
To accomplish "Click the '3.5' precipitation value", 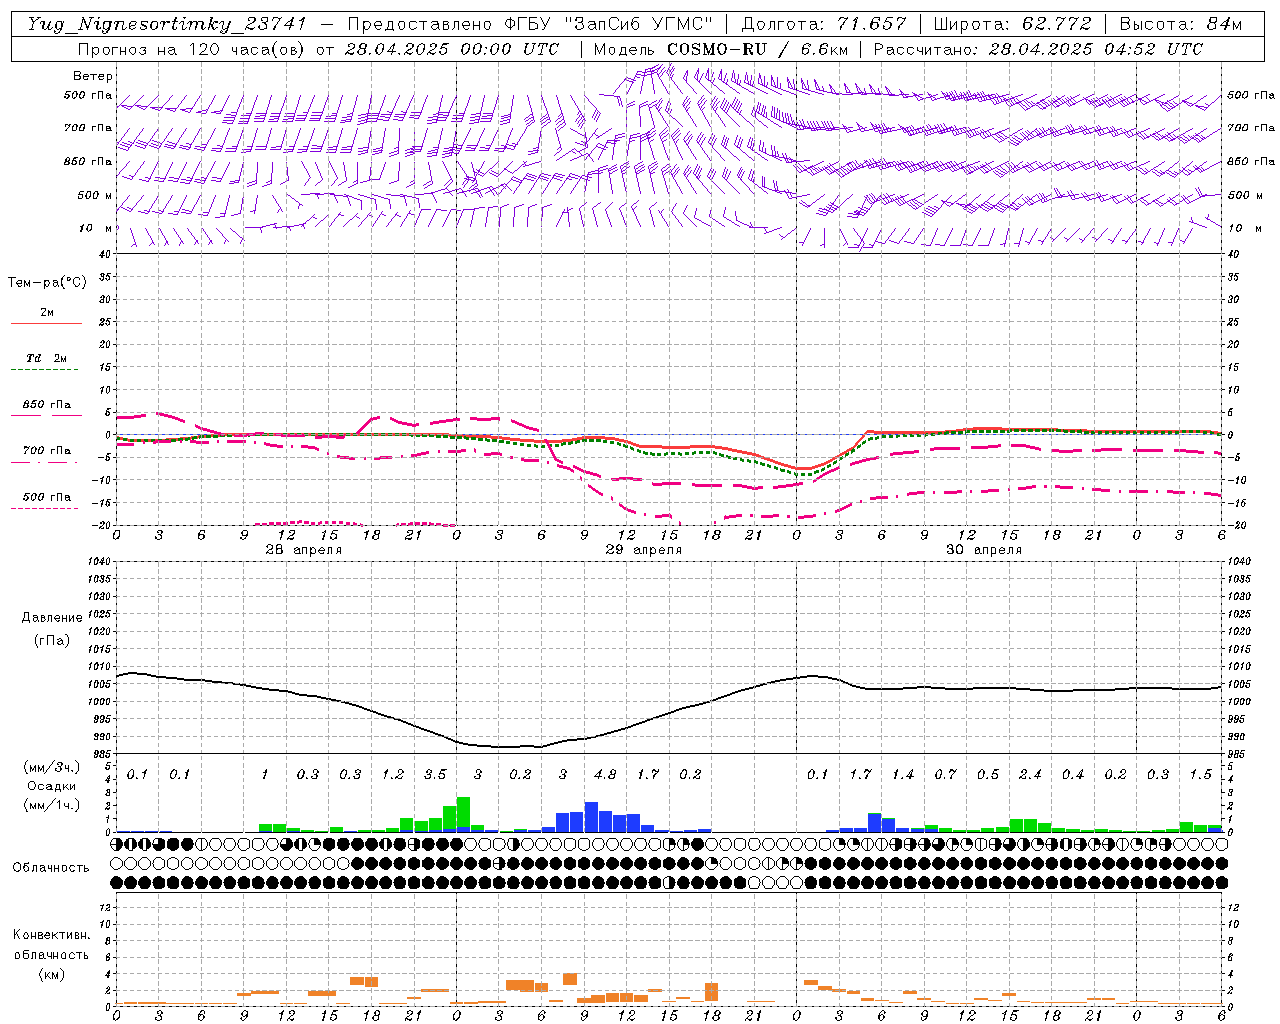I will (x=435, y=774).
